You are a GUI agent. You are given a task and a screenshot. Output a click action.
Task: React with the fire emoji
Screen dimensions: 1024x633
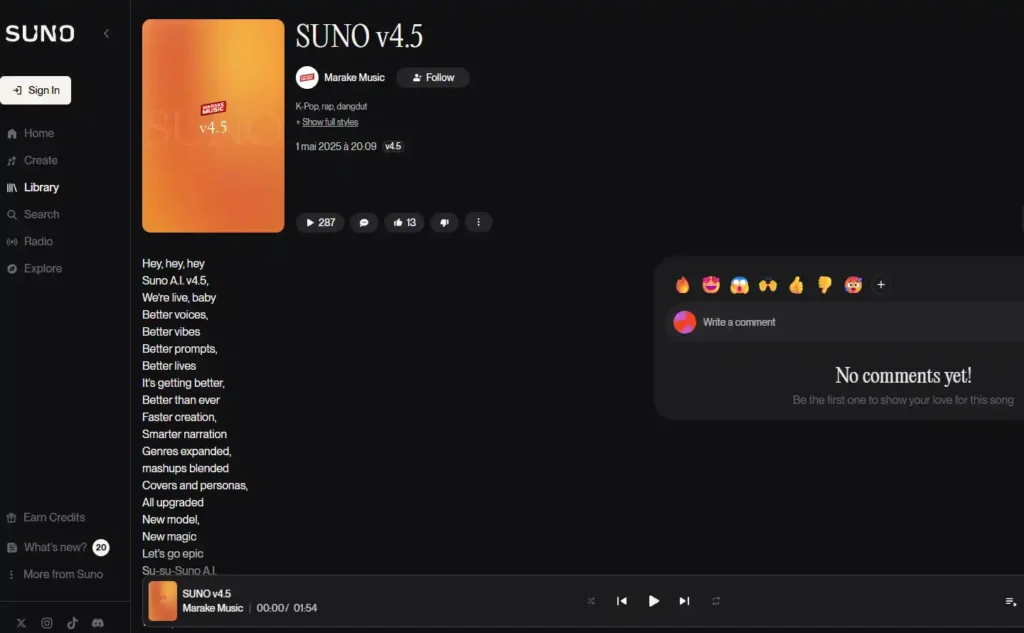click(x=683, y=285)
